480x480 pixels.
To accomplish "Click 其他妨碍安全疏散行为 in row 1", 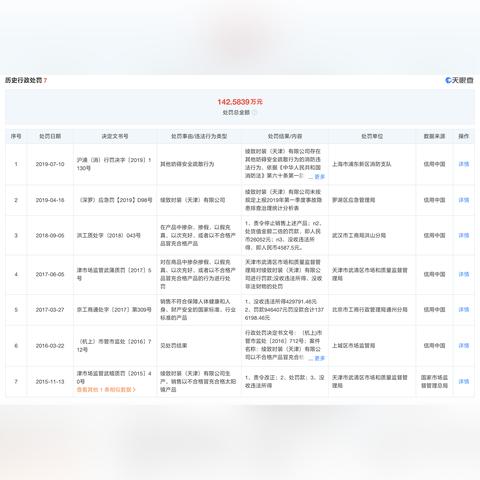I will pos(187,164).
